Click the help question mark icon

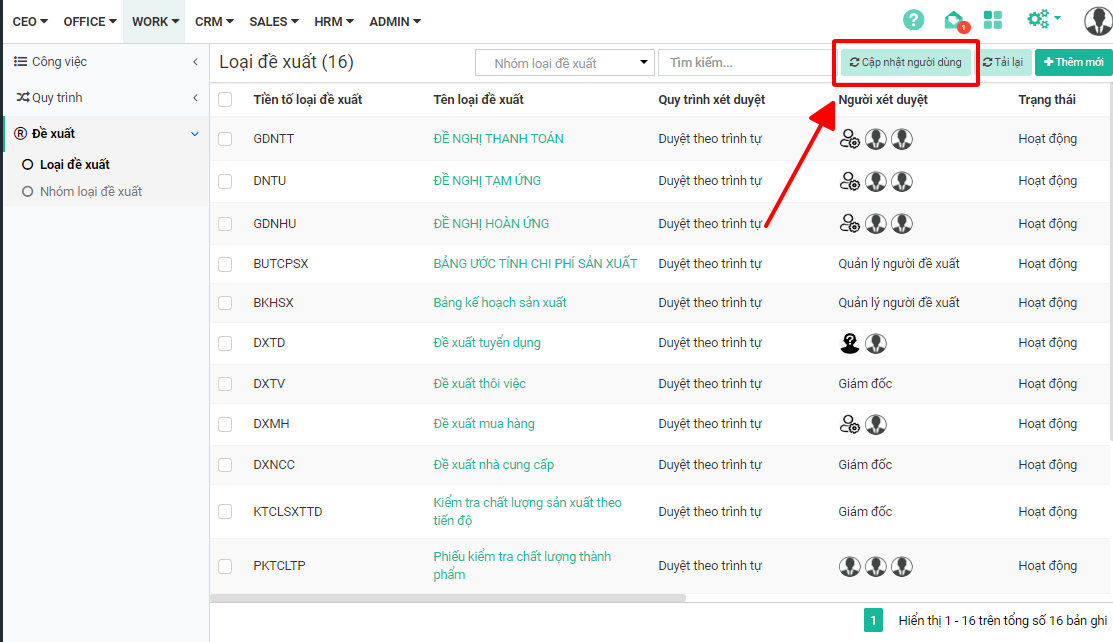click(x=913, y=20)
